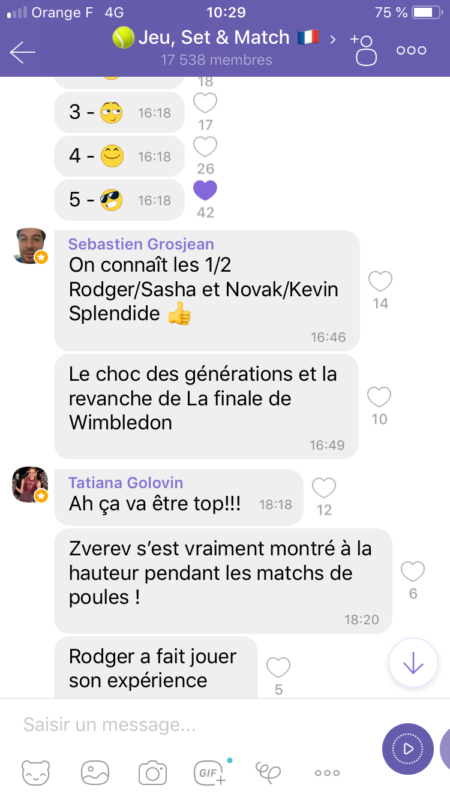
Task: Open the doodle drawing icon
Action: (x=268, y=772)
